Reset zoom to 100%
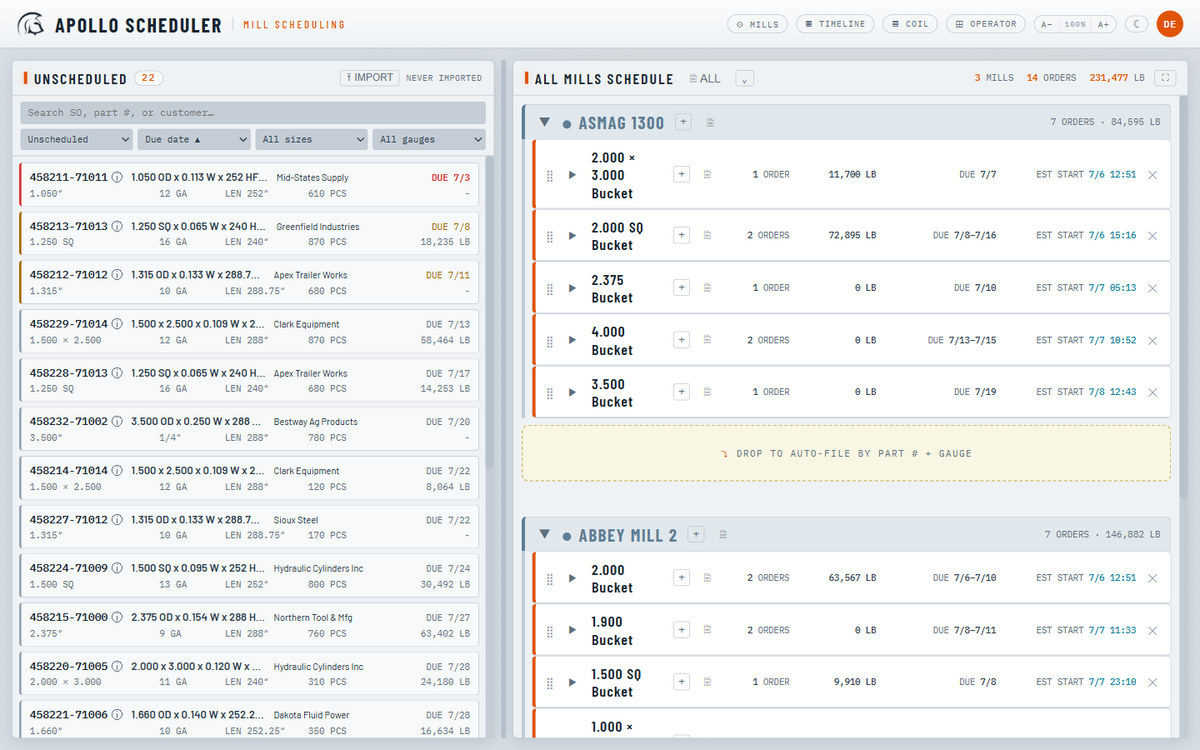Viewport: 1200px width, 750px height. click(x=1075, y=24)
